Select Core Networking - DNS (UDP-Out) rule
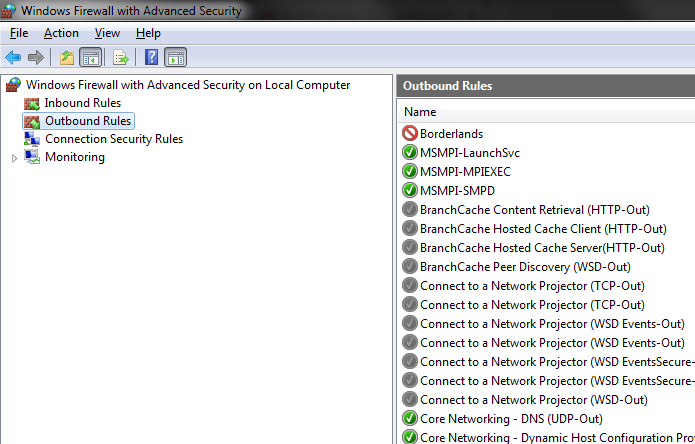The width and height of the screenshot is (695, 444). (510, 418)
